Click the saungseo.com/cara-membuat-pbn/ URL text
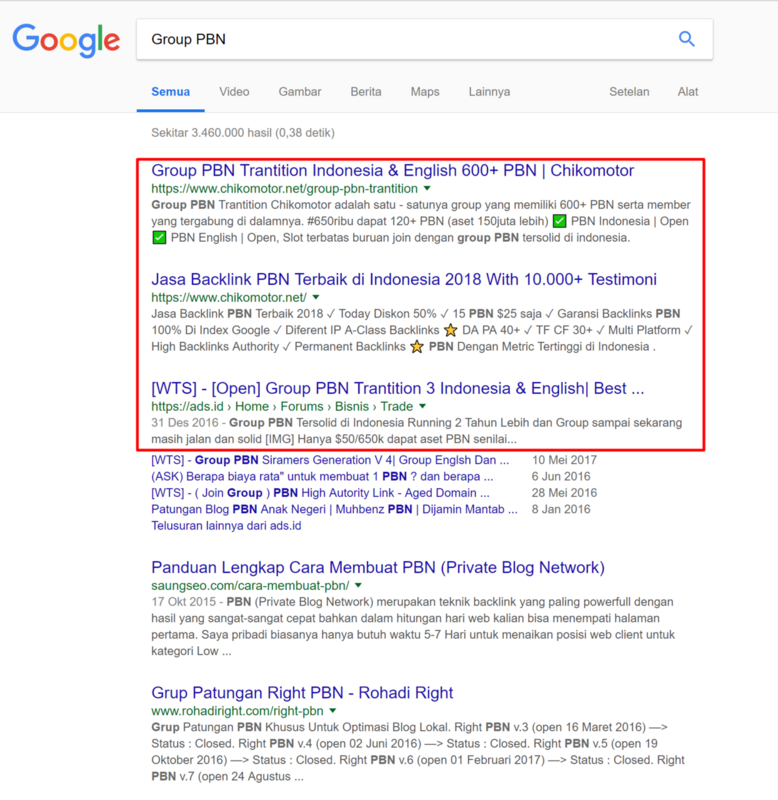This screenshot has height=800, width=778. pos(250,586)
